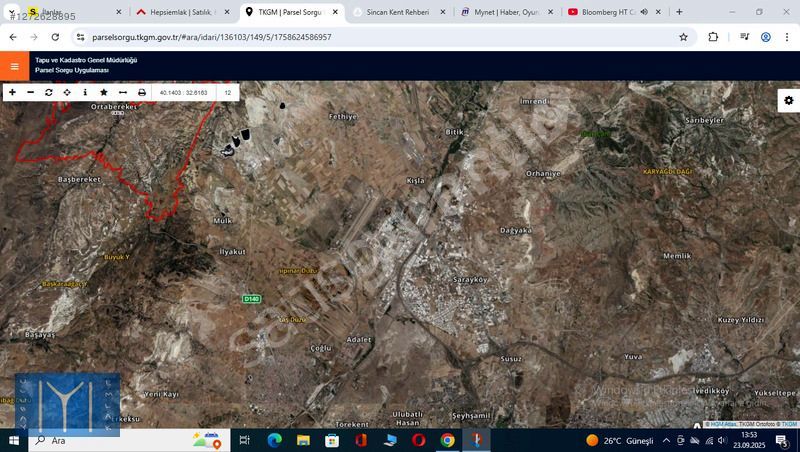The image size is (800, 452).
Task: Click the zoom out minus icon
Action: click(x=30, y=92)
